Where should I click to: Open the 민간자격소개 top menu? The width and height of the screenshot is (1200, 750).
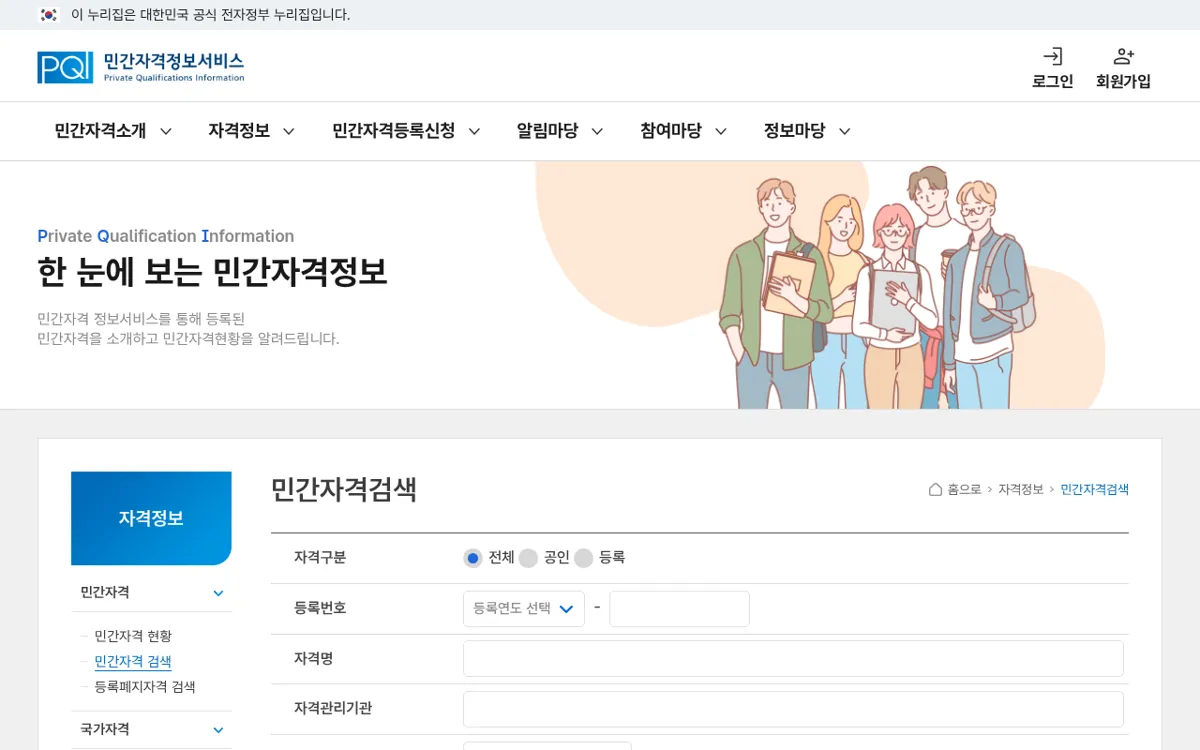coord(100,131)
